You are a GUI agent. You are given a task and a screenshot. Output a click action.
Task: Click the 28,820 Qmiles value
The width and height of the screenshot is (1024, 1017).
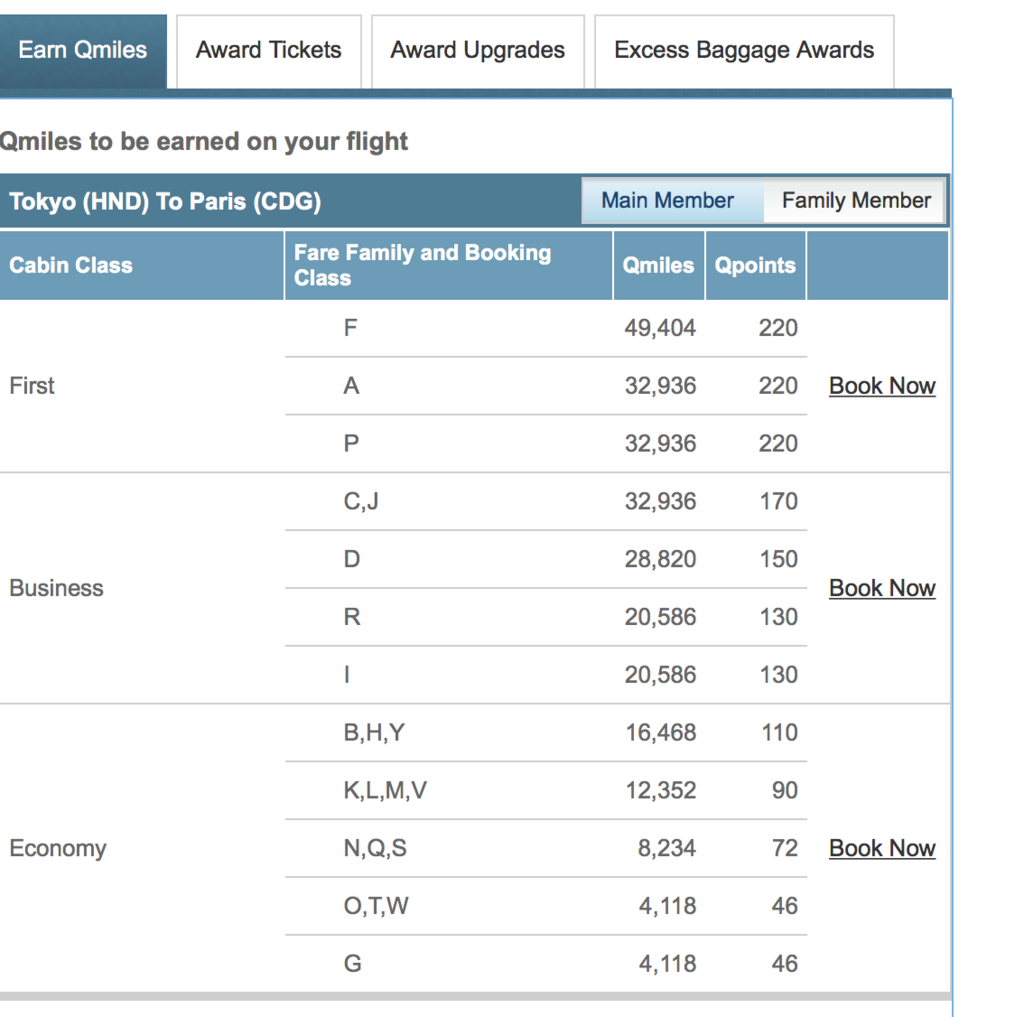point(660,559)
